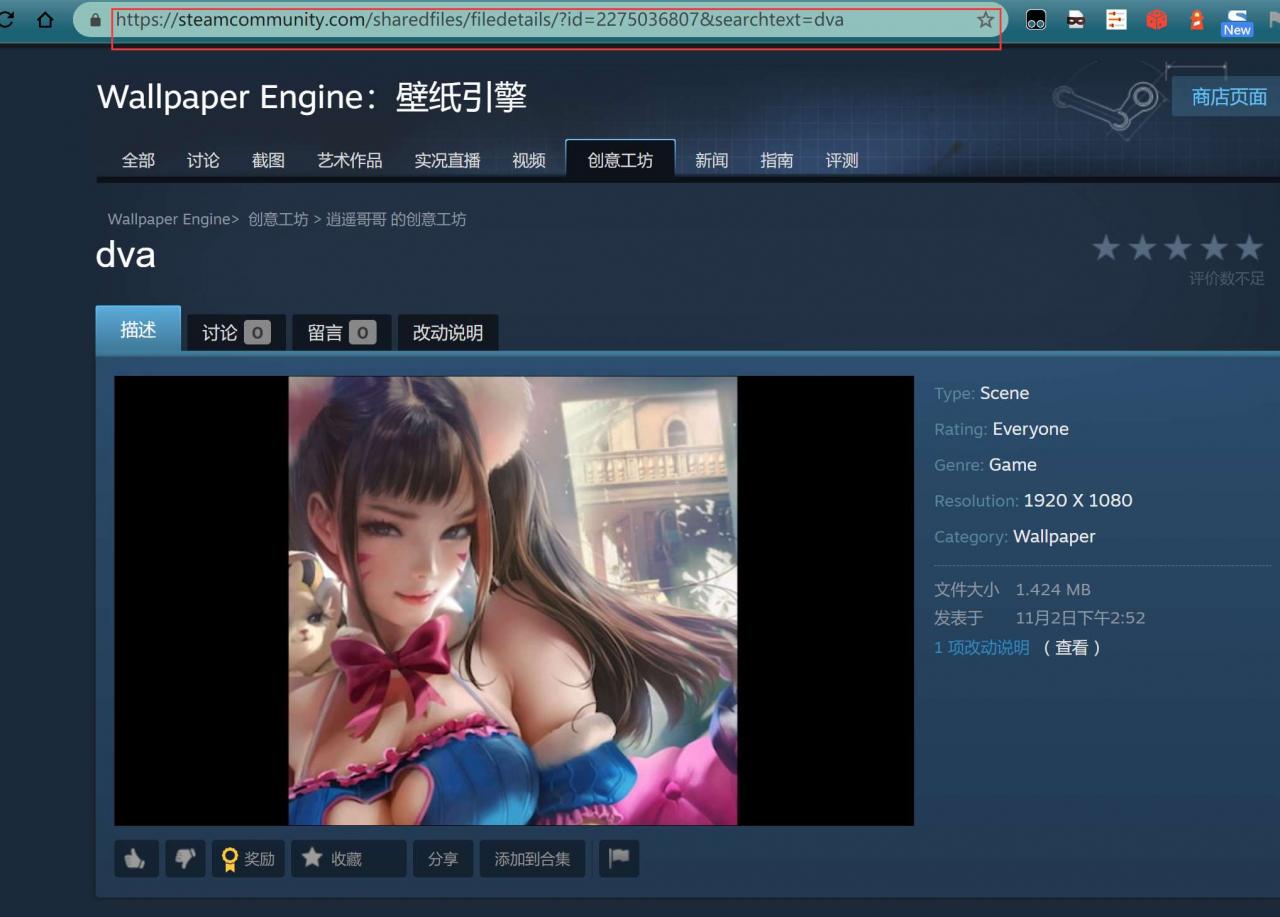Select the 艺术作品 tab
This screenshot has width=1280, height=917.
pos(350,160)
